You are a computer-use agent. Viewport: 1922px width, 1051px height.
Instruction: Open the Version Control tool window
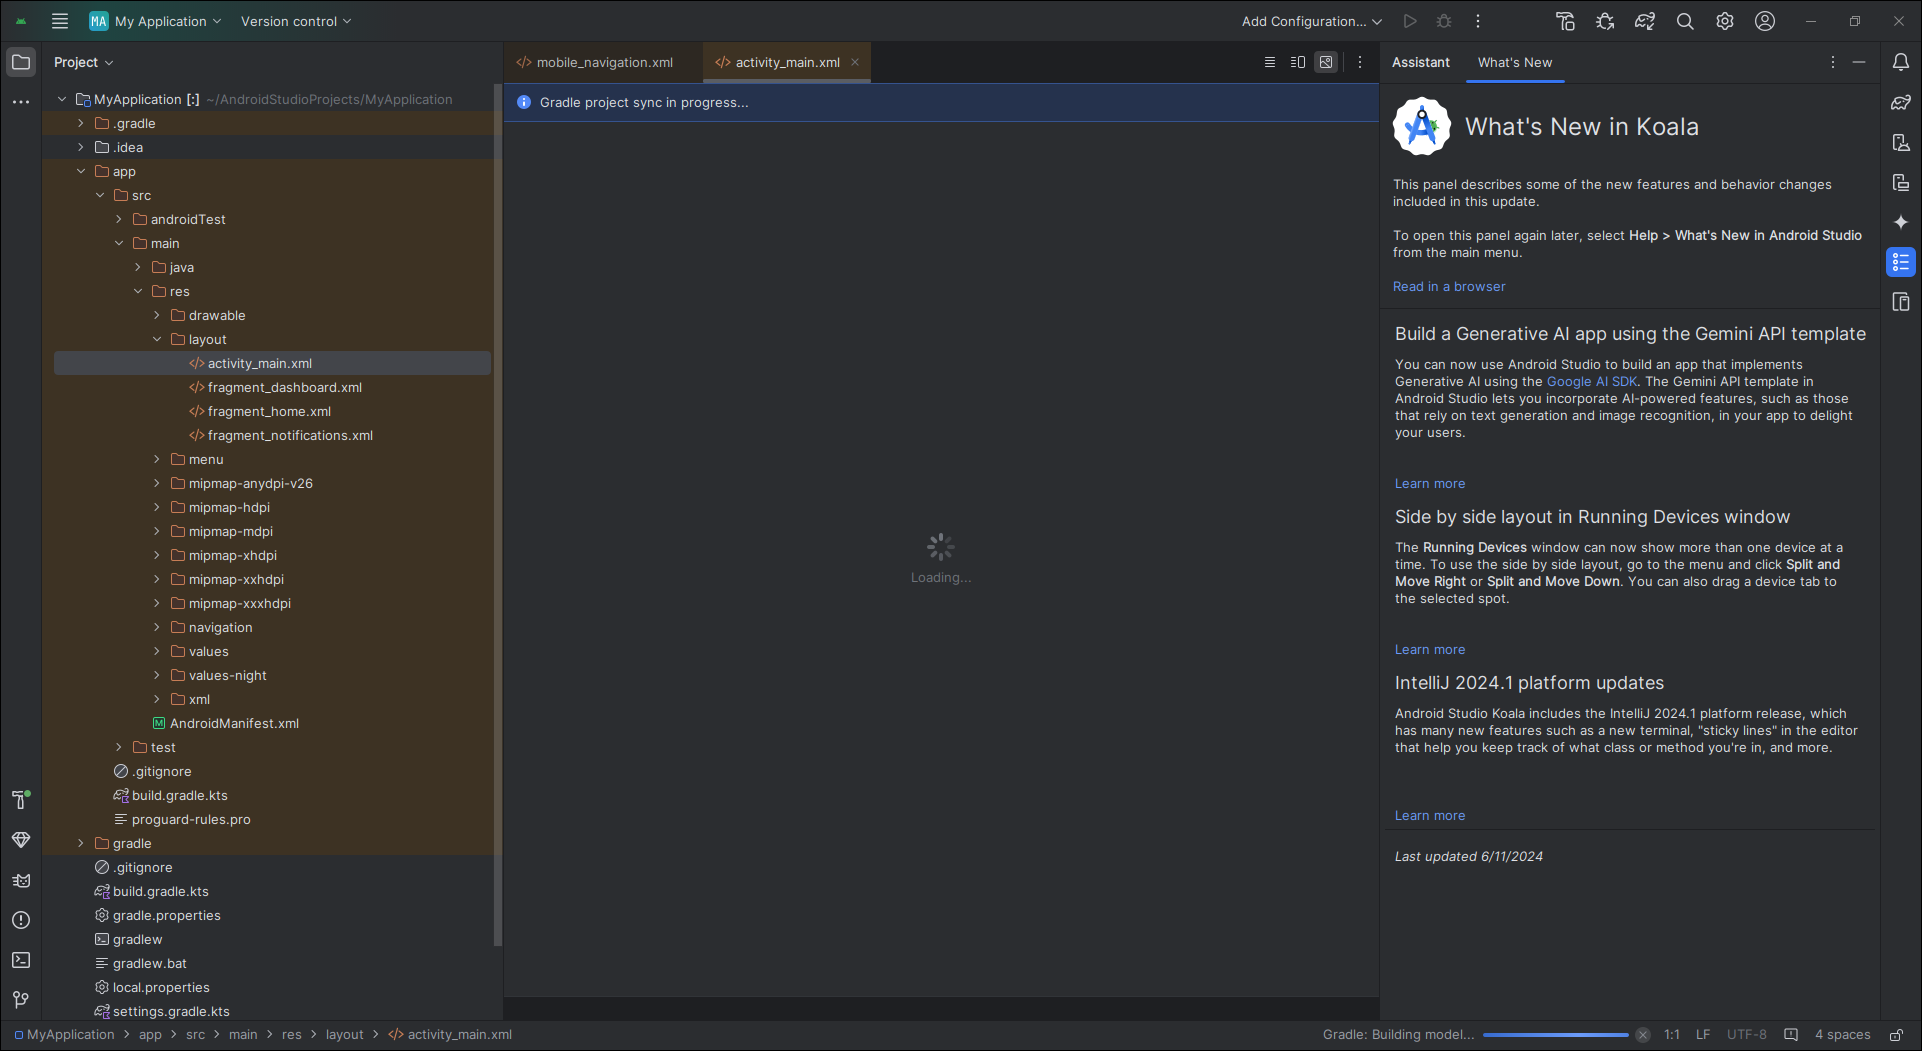(21, 1000)
